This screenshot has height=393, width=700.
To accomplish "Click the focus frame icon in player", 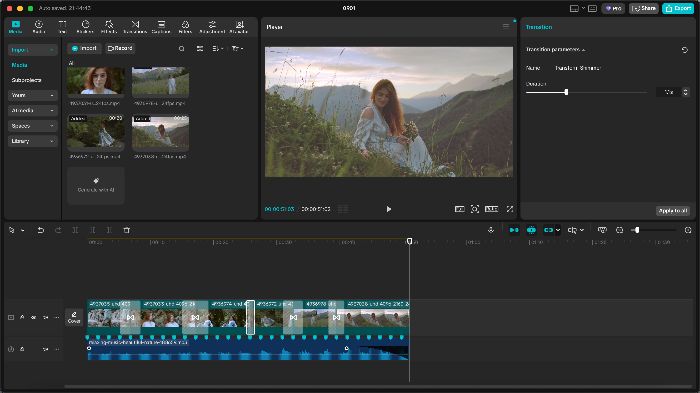I will [475, 209].
